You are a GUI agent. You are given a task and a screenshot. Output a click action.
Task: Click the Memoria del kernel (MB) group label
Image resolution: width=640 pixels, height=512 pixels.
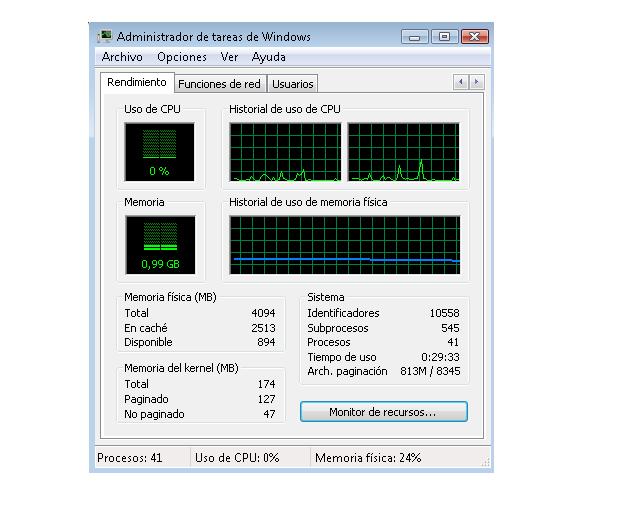181,368
